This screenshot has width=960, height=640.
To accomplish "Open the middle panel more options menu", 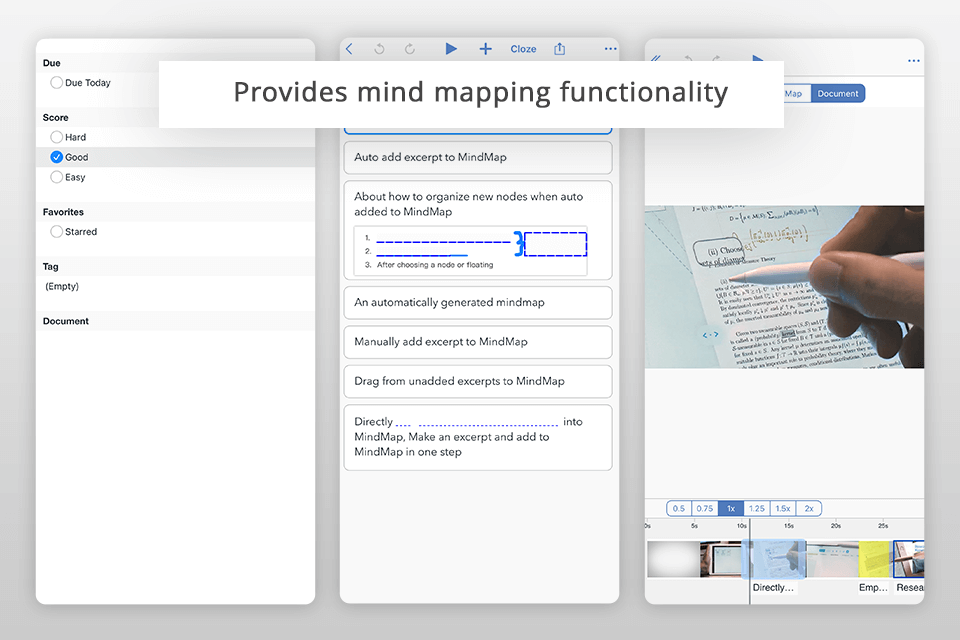I will 610,49.
